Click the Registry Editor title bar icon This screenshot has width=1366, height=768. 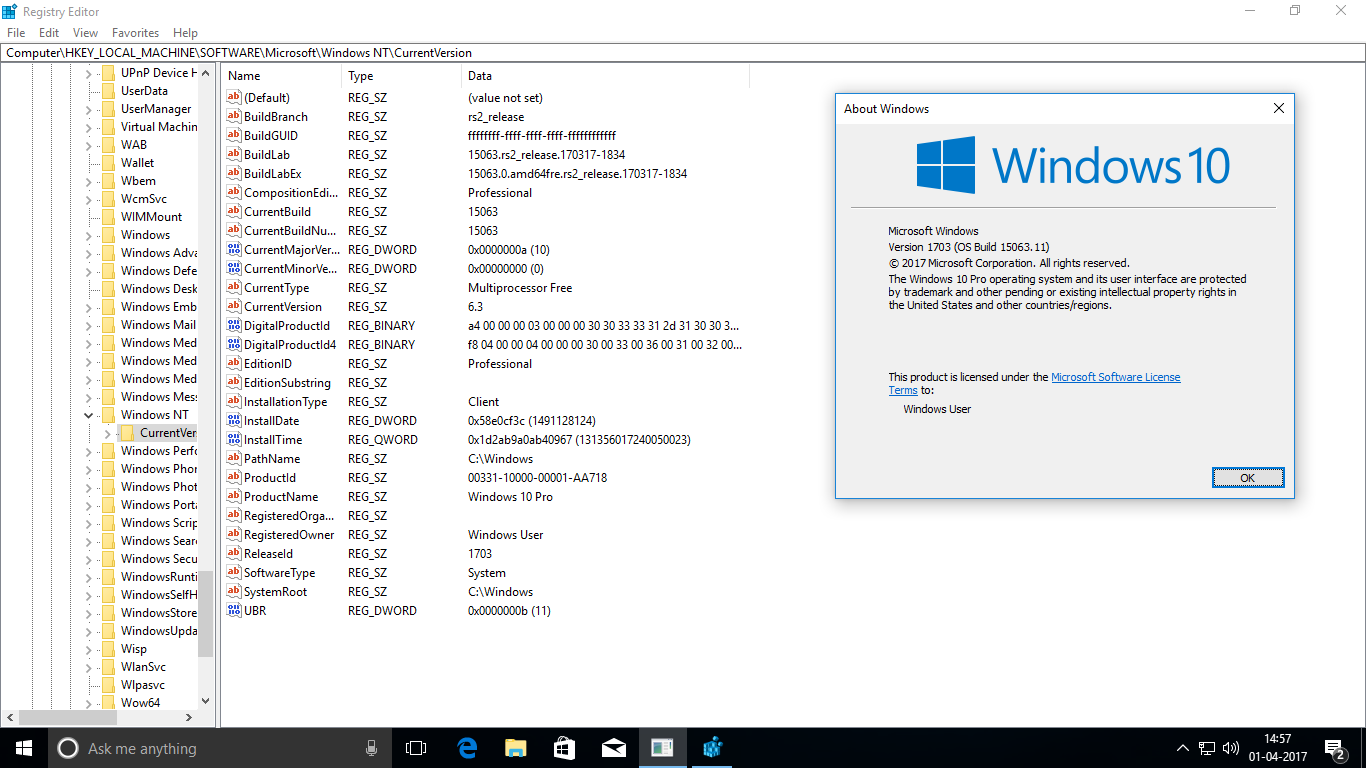click(10, 10)
